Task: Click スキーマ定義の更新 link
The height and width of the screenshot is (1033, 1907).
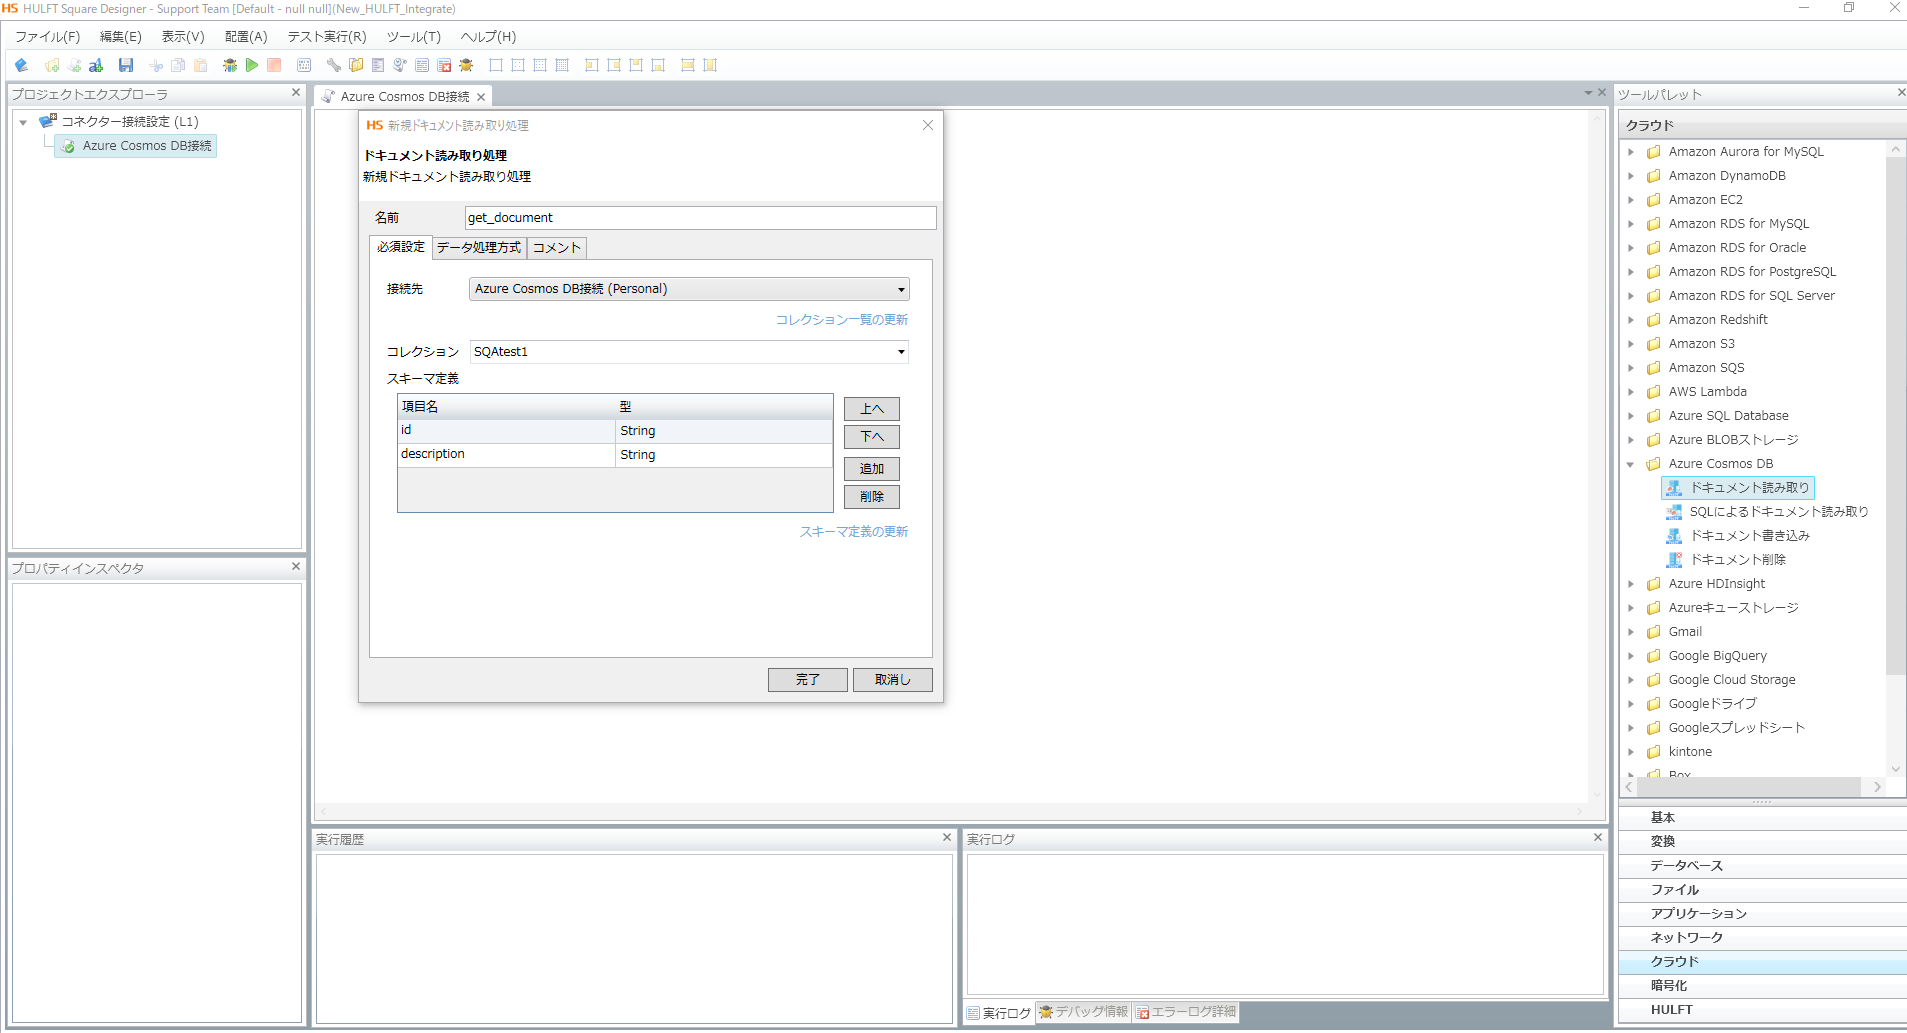Action: pos(854,532)
